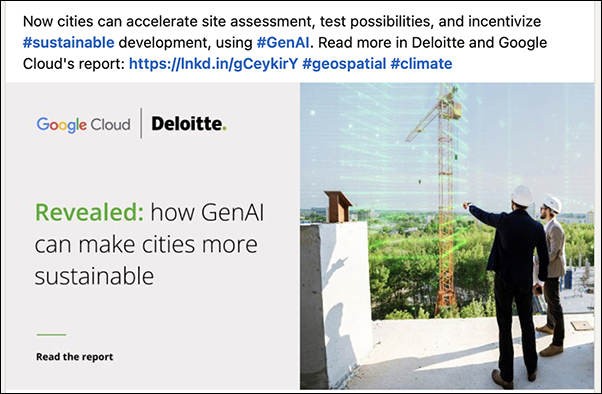
Task: Follow the lnkd.in/gCeykirY report link
Action: 213,64
